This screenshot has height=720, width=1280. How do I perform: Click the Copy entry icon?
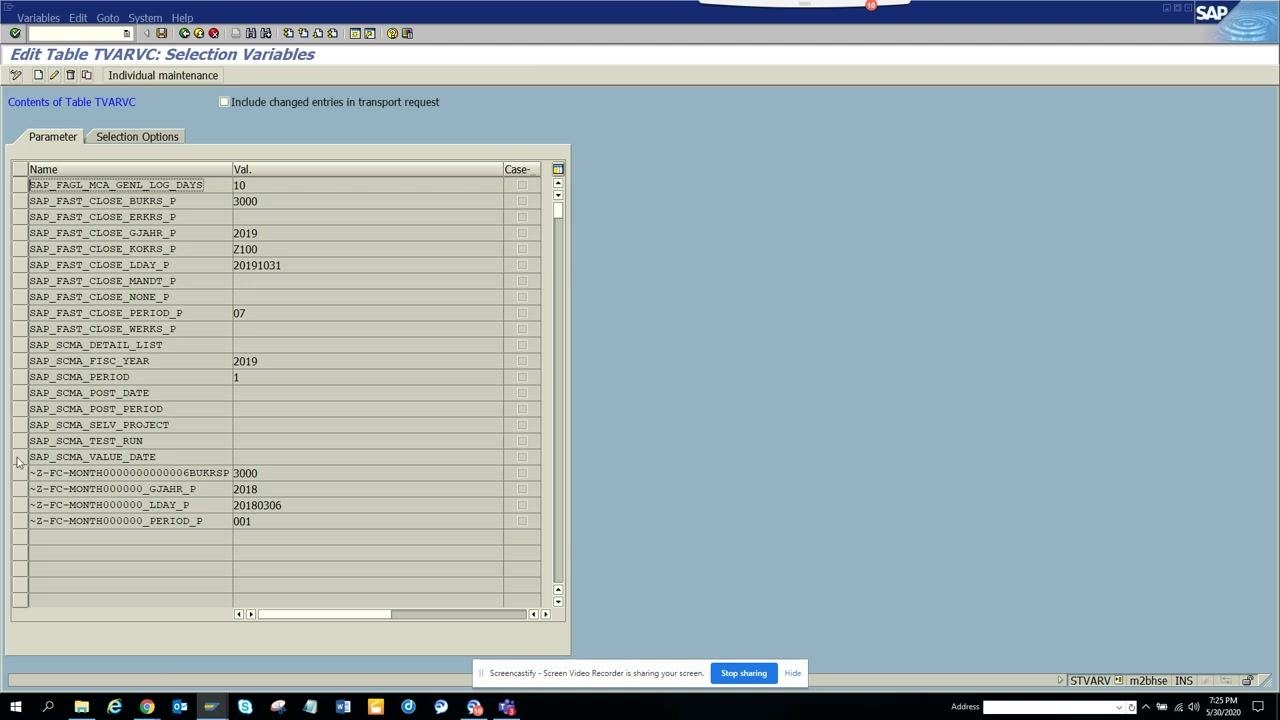[x=86, y=75]
